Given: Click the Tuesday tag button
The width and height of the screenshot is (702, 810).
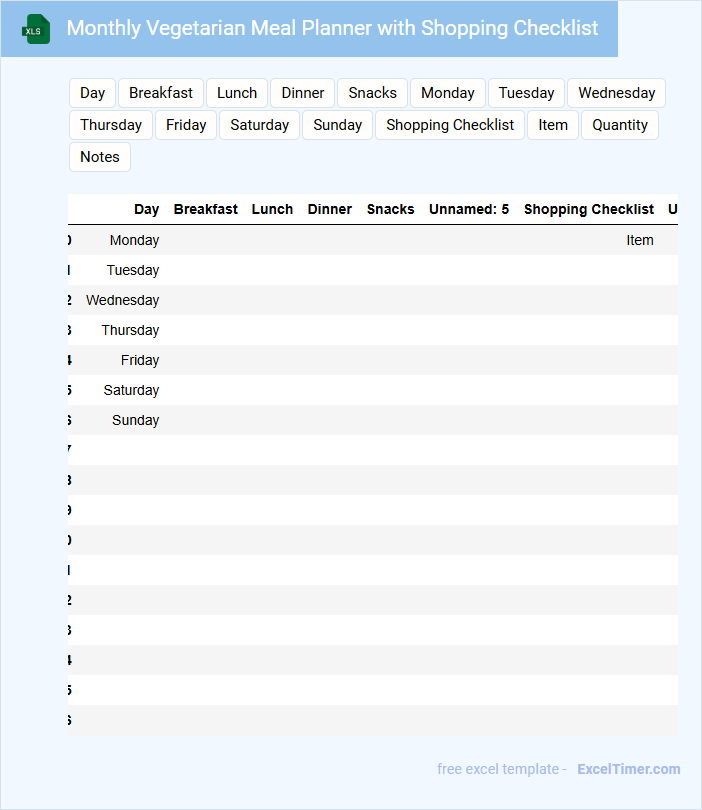Looking at the screenshot, I should click(x=526, y=93).
